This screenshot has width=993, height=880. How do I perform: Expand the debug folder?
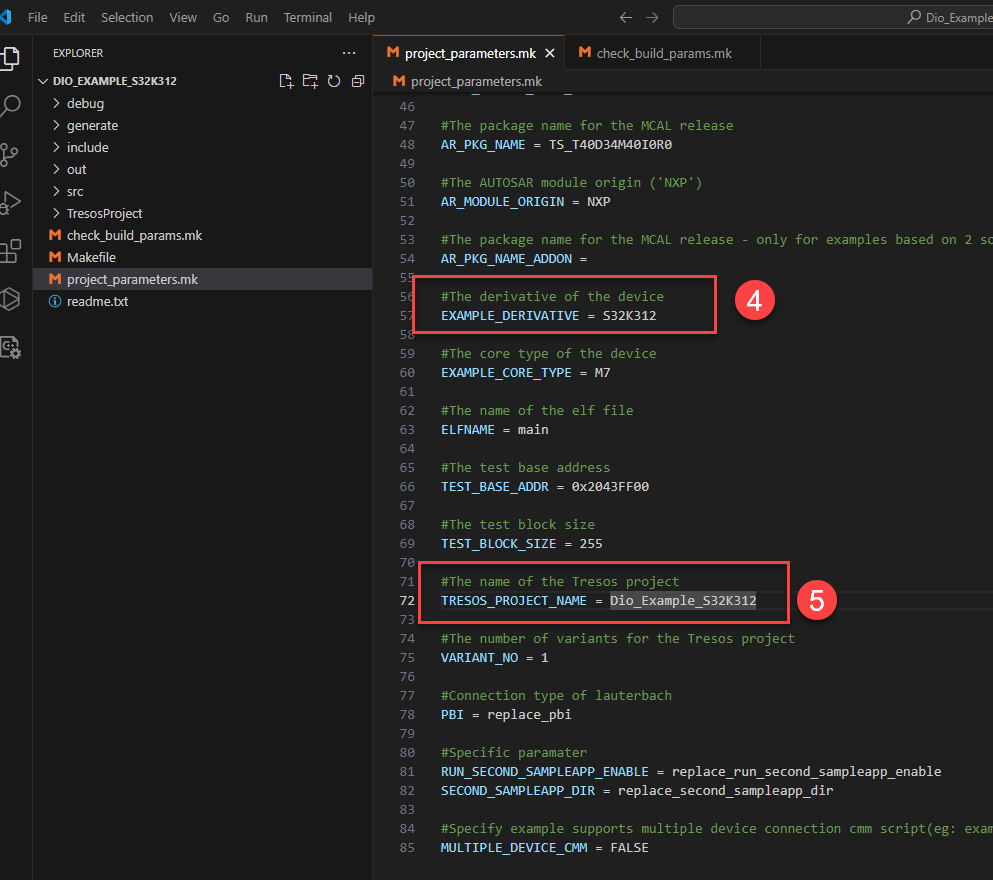85,103
